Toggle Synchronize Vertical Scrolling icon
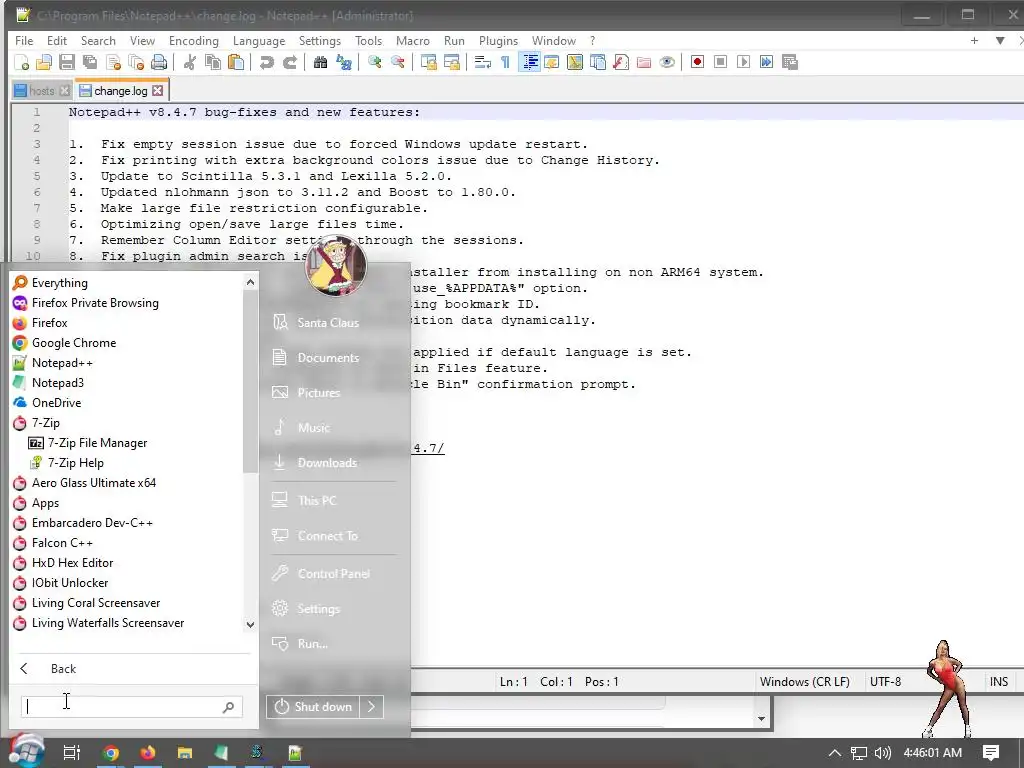 click(428, 63)
